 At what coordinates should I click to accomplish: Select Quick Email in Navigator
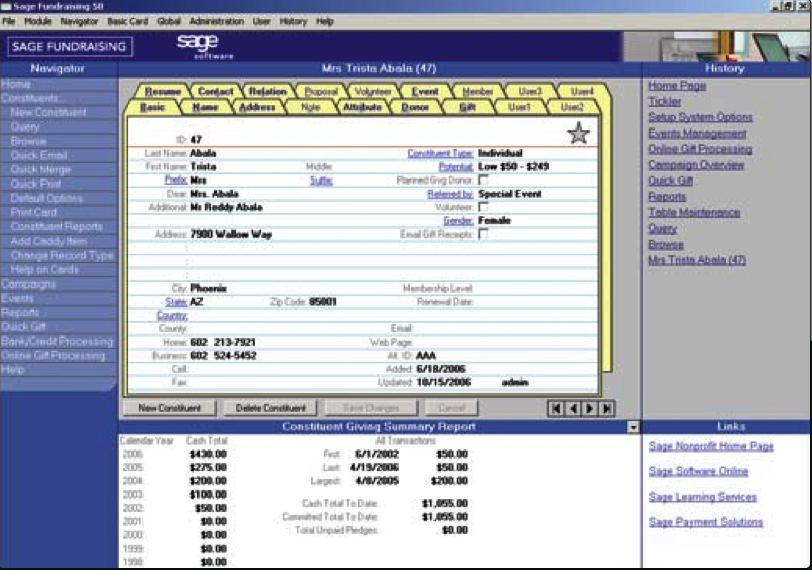(x=39, y=155)
